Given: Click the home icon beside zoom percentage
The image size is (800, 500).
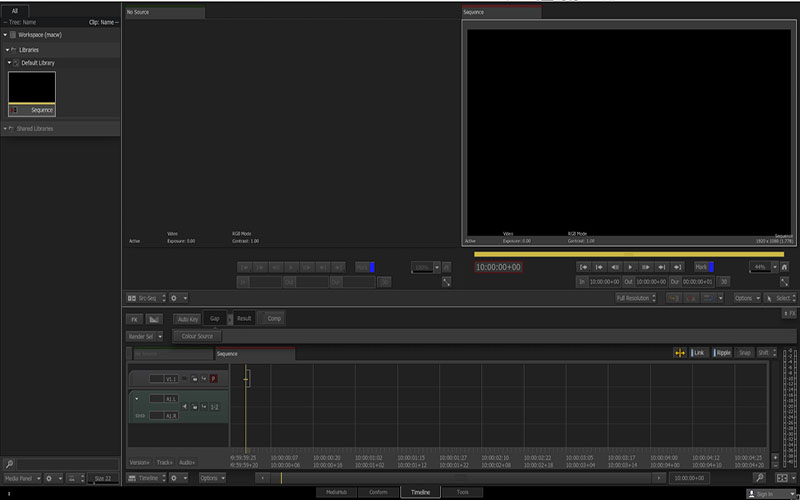Looking at the screenshot, I should point(784,267).
